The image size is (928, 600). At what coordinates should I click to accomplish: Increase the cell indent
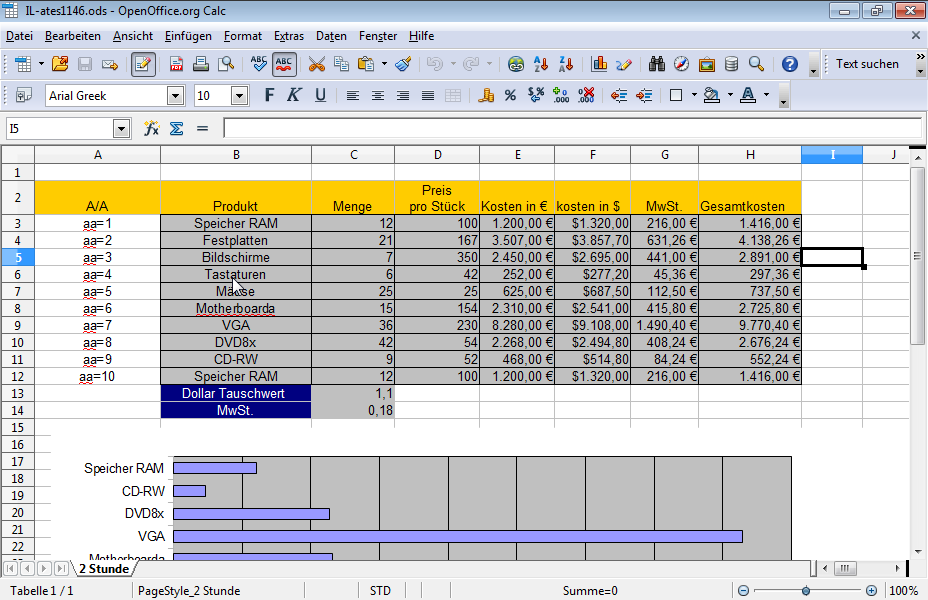coord(643,95)
